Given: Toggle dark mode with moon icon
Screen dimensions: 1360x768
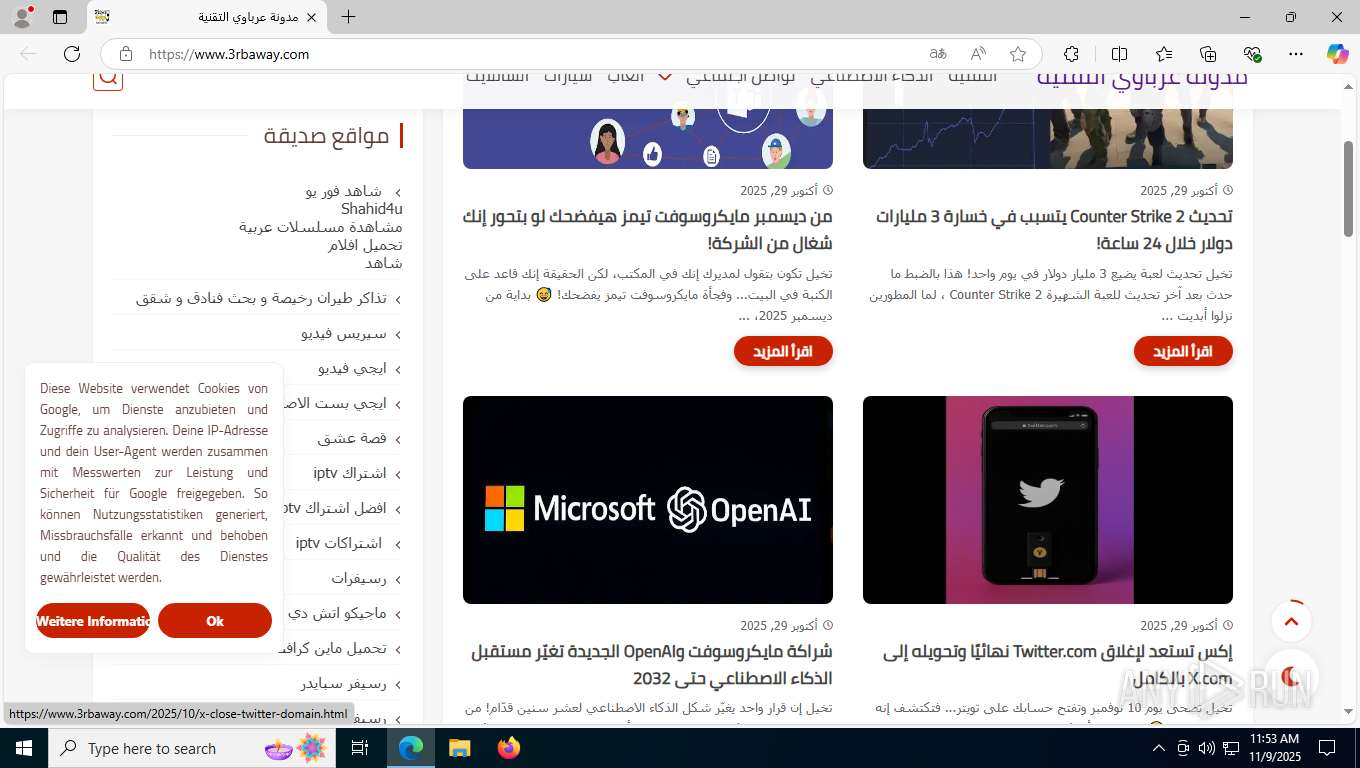Looking at the screenshot, I should [1291, 676].
